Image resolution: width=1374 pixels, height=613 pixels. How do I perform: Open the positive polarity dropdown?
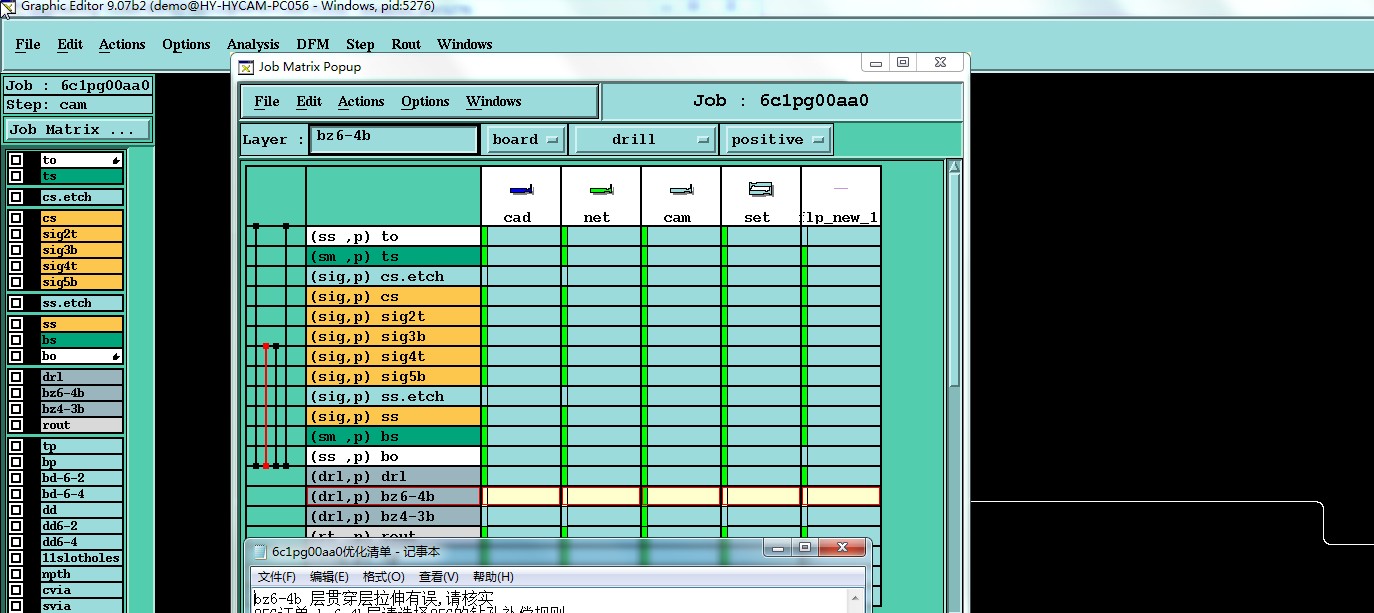pos(777,140)
